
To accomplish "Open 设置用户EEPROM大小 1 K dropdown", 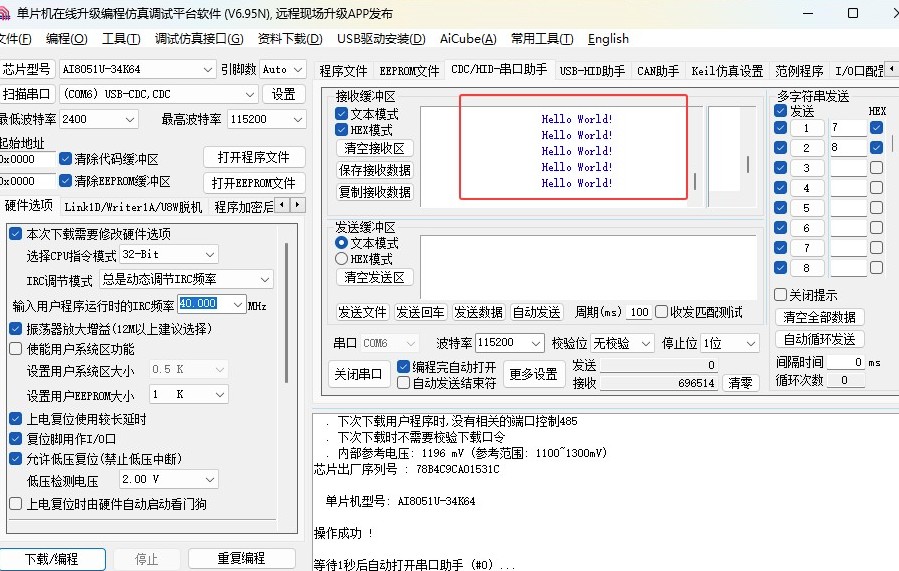I will (x=189, y=394).
